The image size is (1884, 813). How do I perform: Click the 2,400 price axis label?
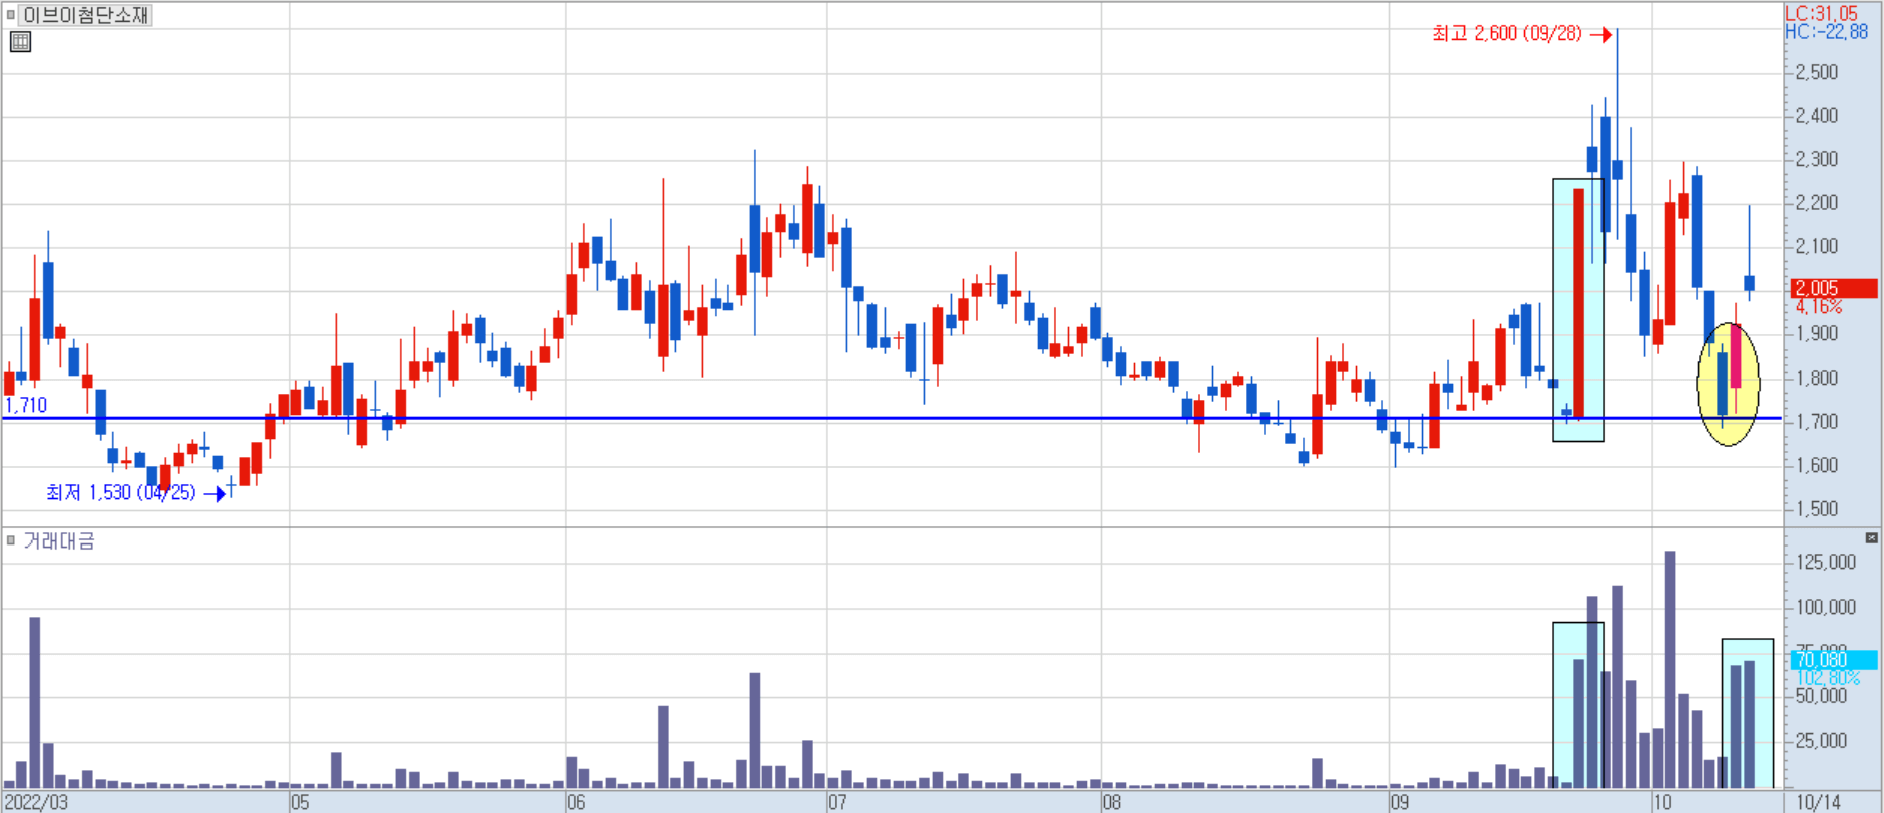(1817, 116)
